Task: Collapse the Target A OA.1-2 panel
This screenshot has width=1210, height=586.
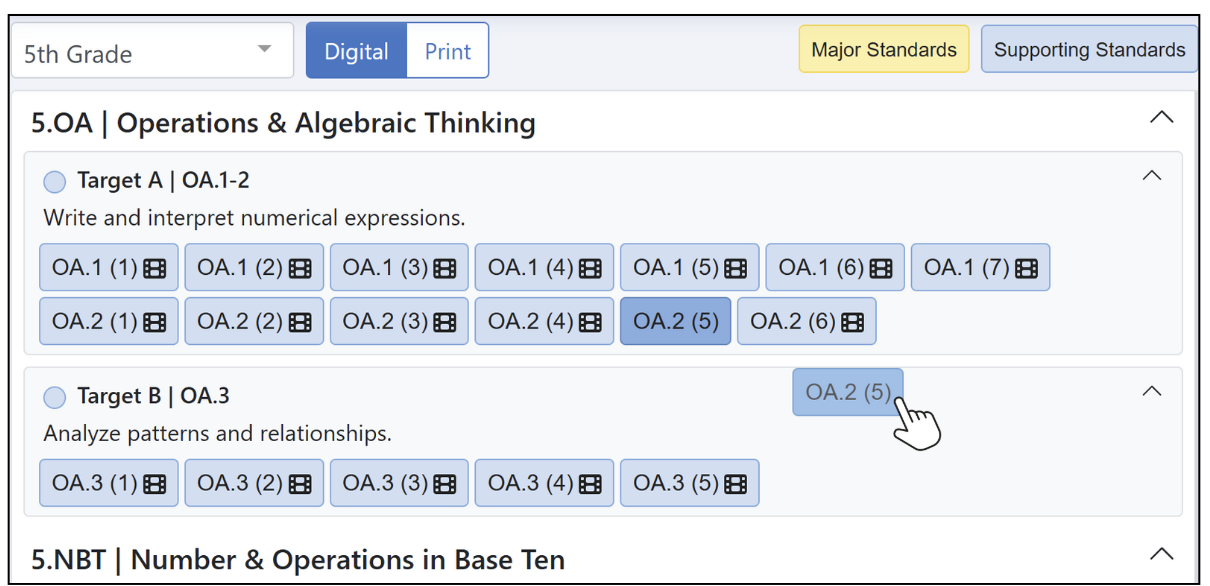Action: point(1152,176)
